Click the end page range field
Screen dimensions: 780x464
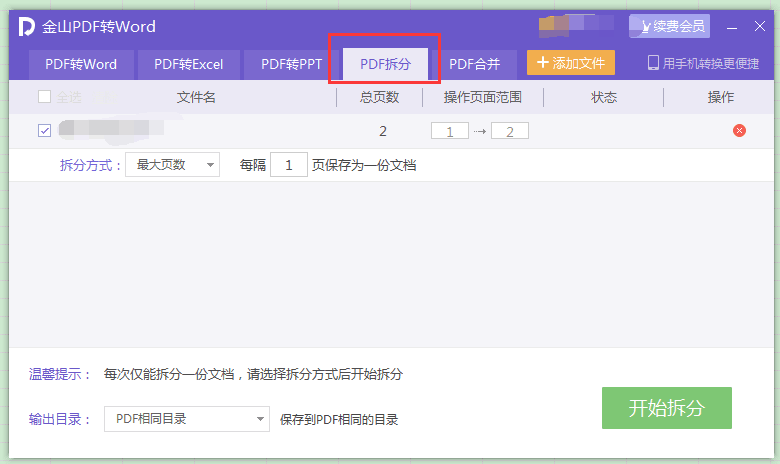coord(510,131)
